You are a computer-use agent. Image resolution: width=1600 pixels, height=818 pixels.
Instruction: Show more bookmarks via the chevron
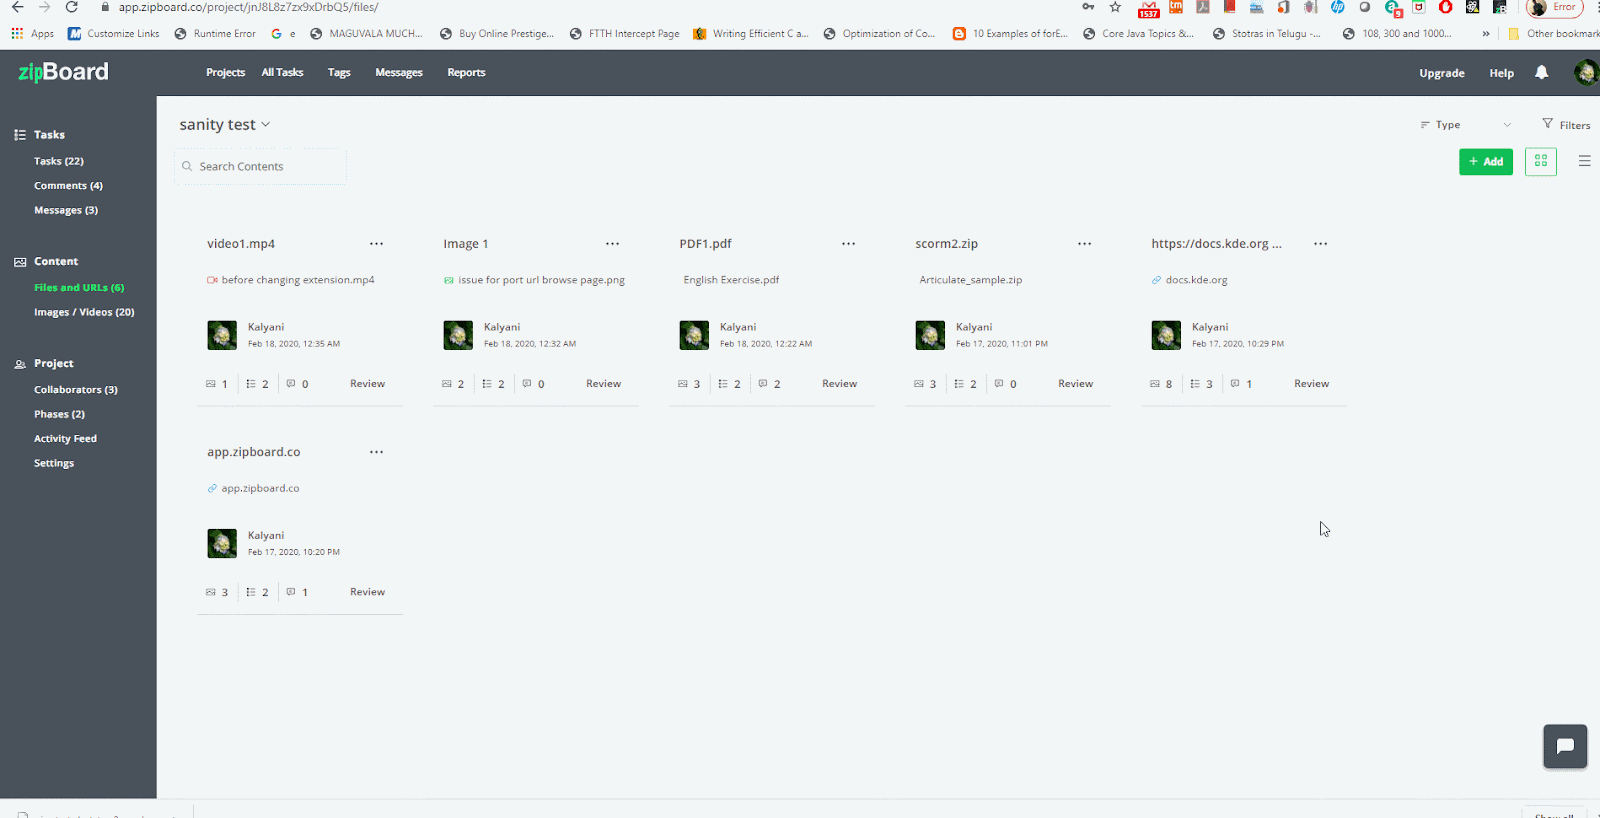click(1486, 33)
